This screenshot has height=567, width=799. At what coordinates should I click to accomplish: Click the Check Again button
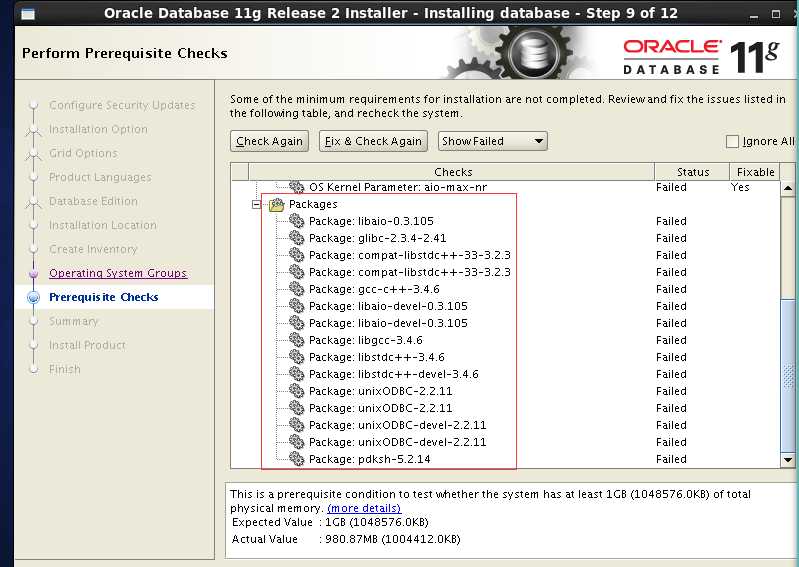coord(269,141)
